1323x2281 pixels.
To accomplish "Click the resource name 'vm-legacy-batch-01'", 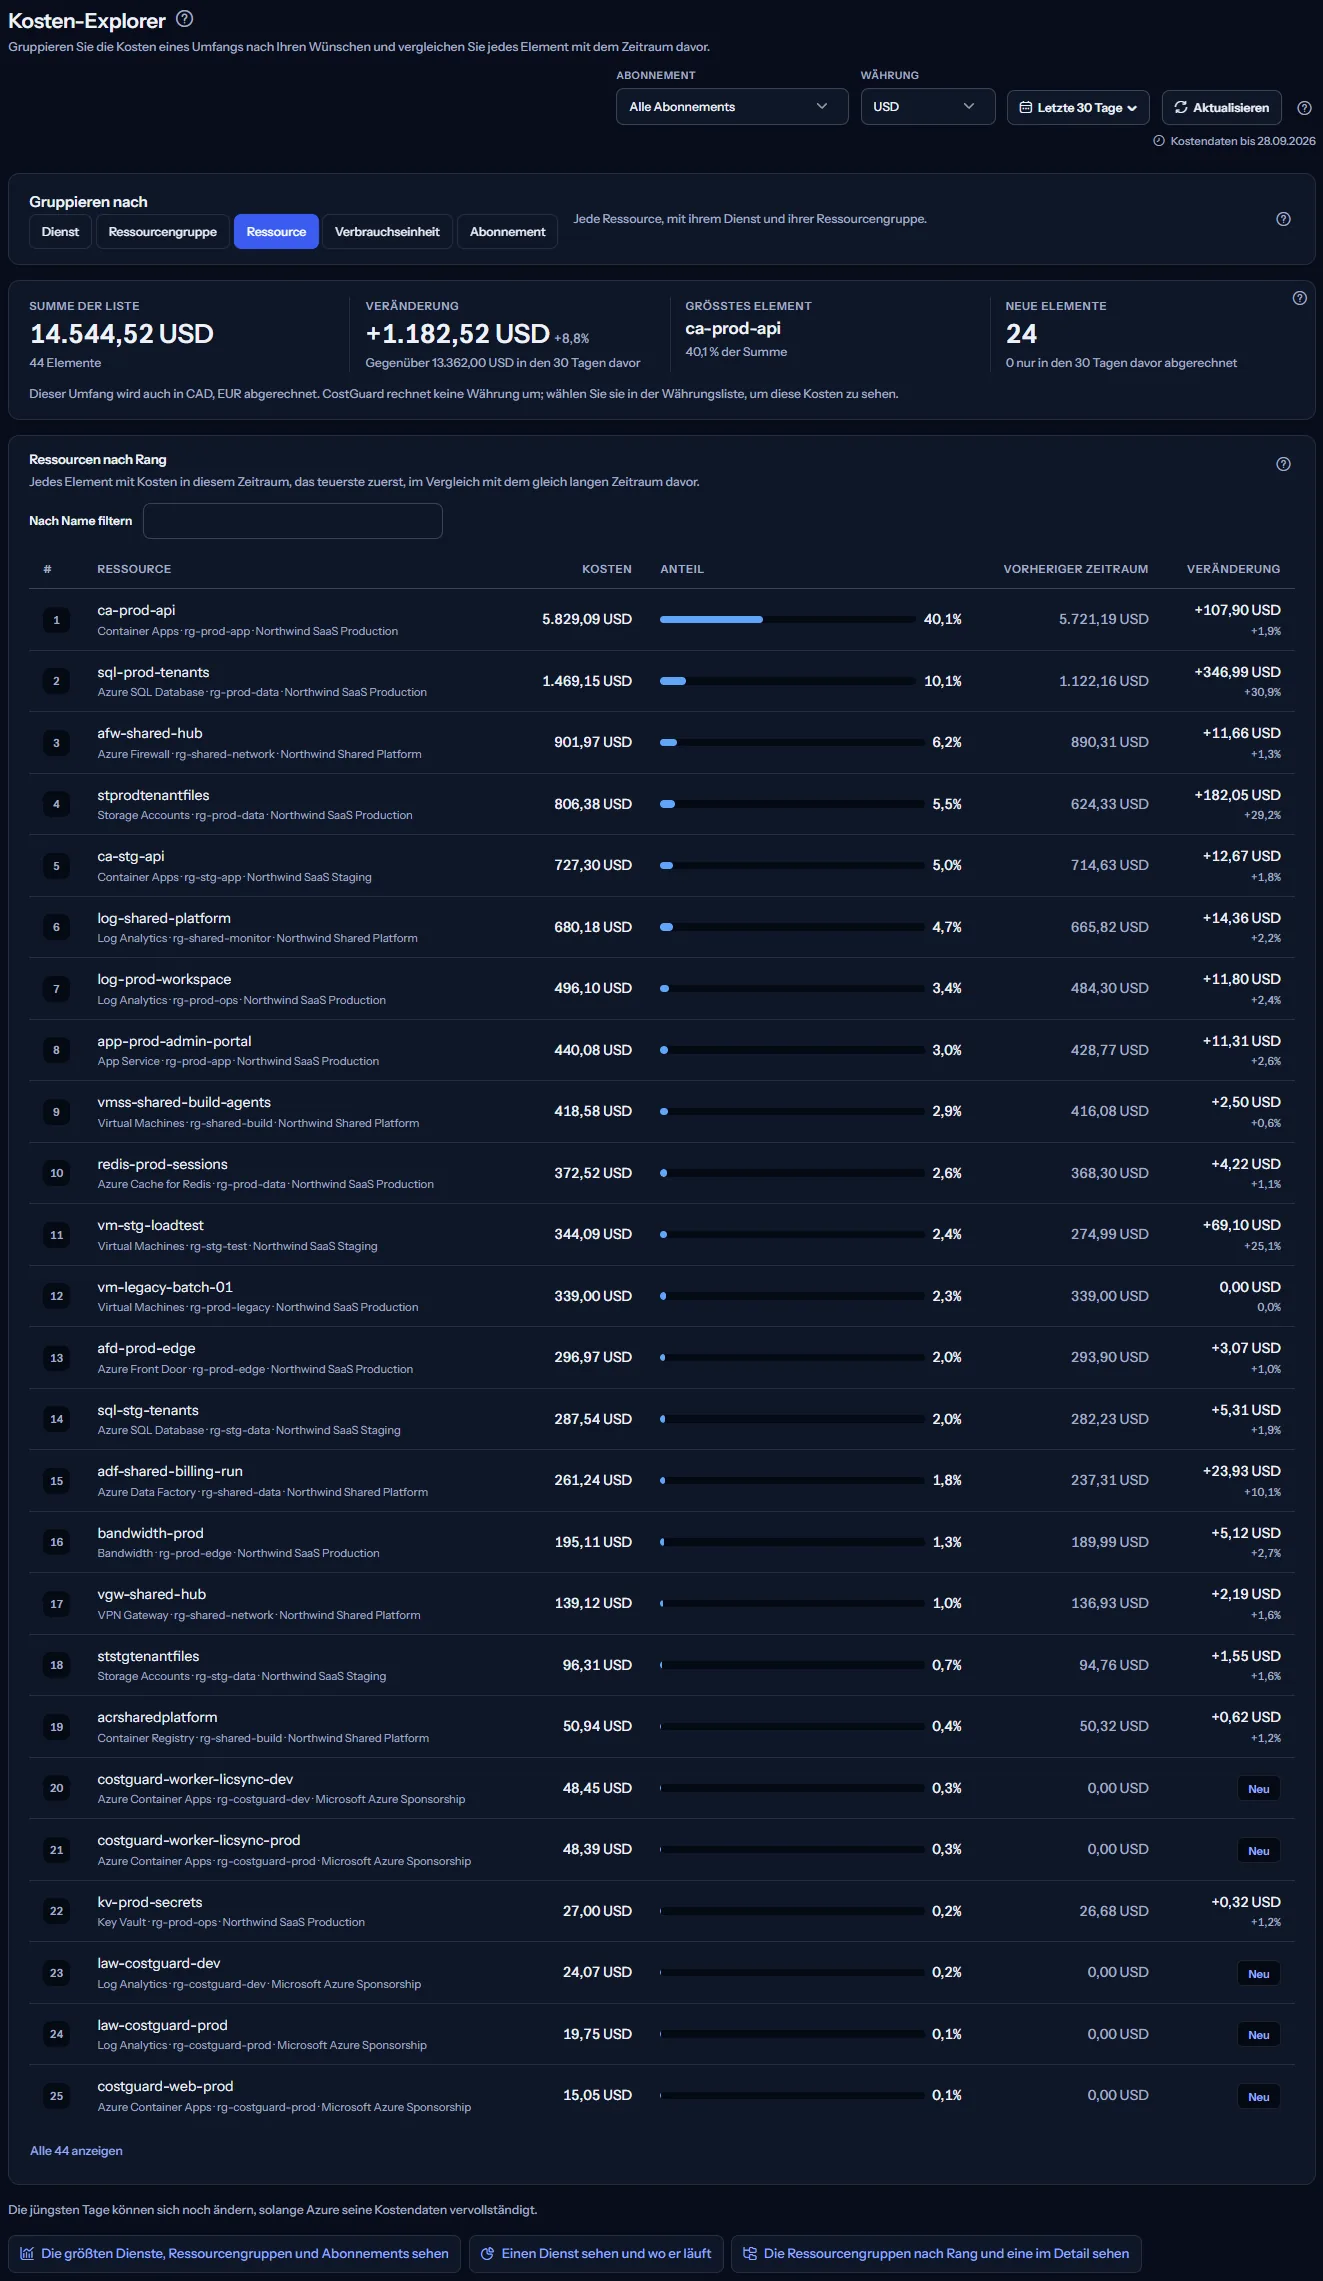I will (165, 1287).
